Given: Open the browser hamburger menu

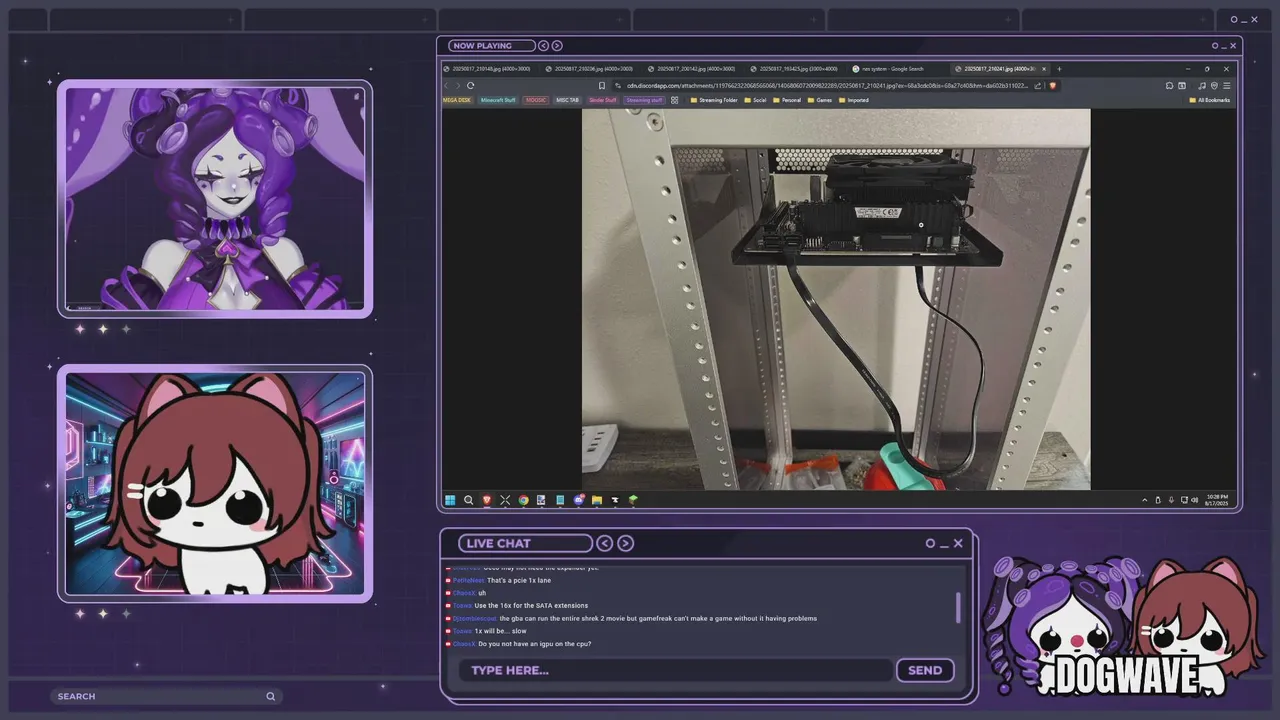Looking at the screenshot, I should [1227, 86].
